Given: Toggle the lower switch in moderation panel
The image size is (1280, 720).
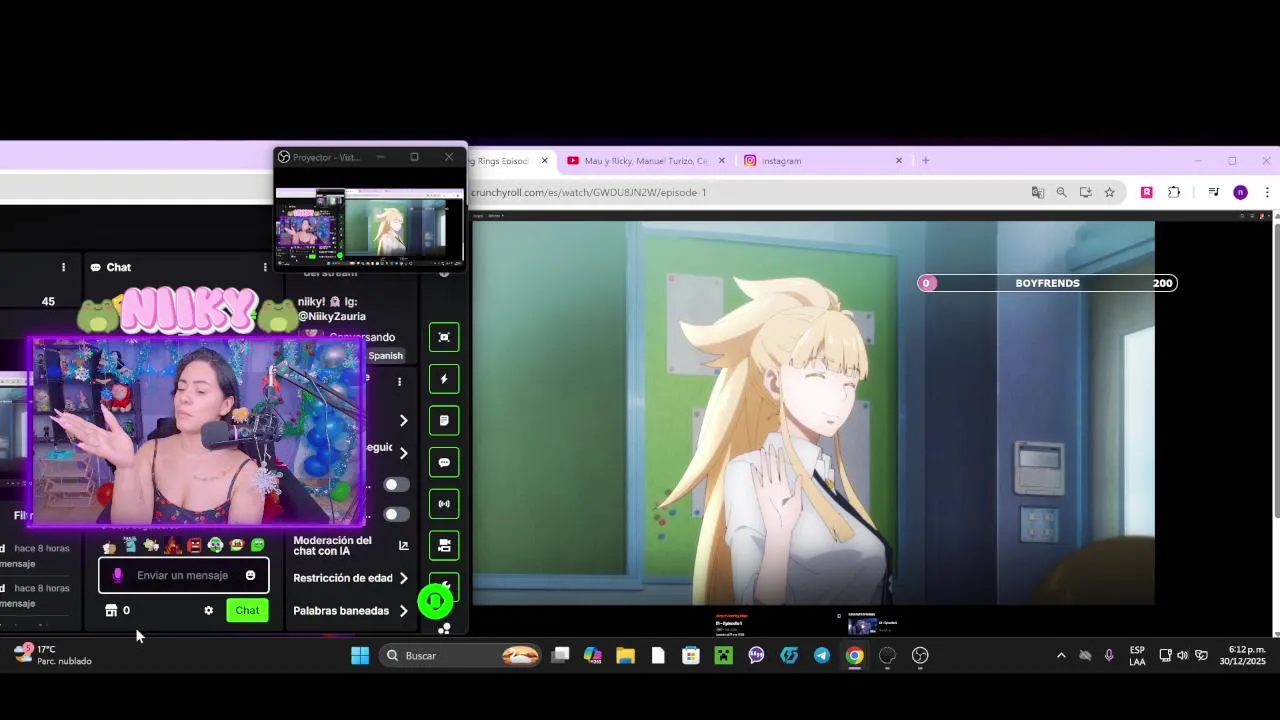Looking at the screenshot, I should point(396,515).
